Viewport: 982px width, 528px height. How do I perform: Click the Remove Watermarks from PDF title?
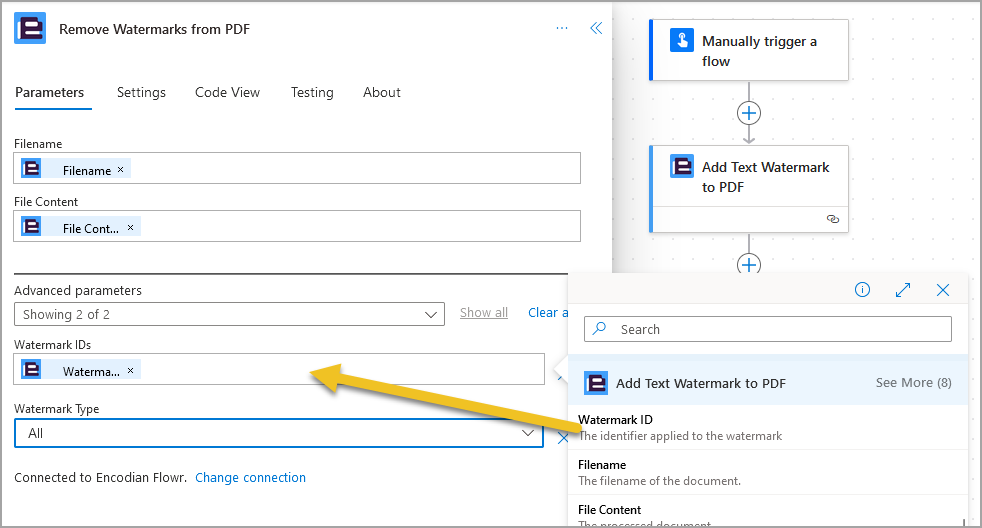click(154, 29)
